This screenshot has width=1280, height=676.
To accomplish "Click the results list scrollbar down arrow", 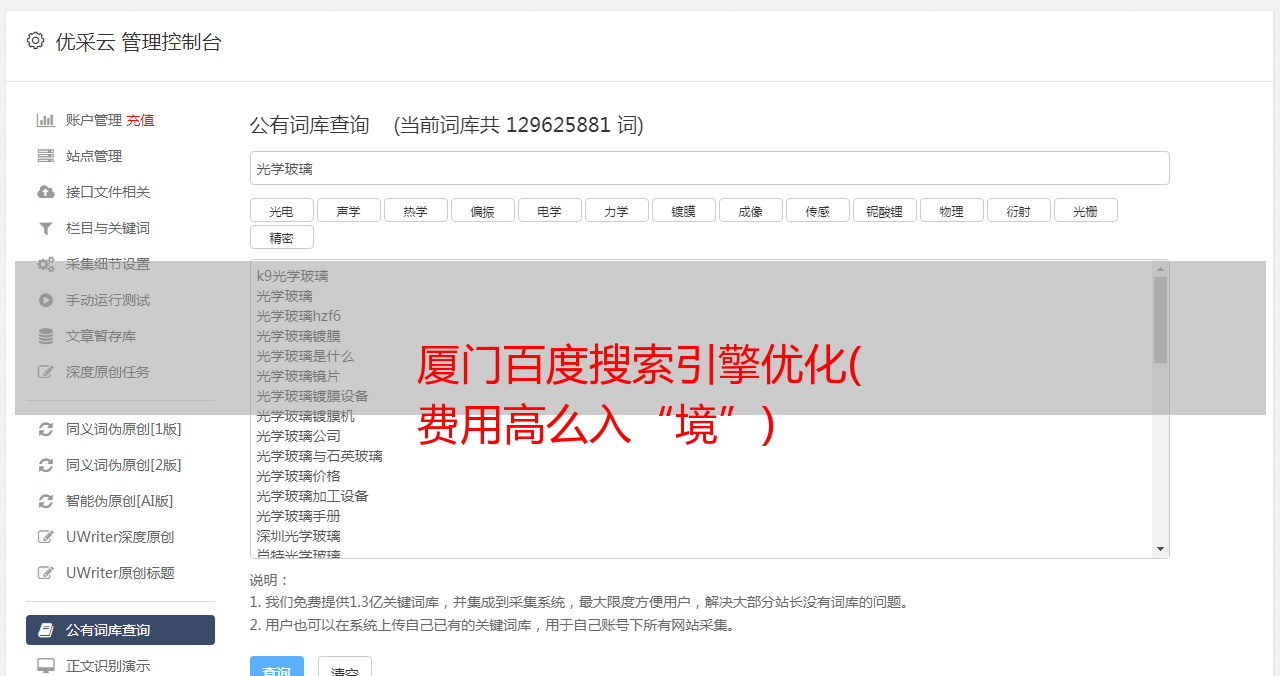I will (1160, 549).
